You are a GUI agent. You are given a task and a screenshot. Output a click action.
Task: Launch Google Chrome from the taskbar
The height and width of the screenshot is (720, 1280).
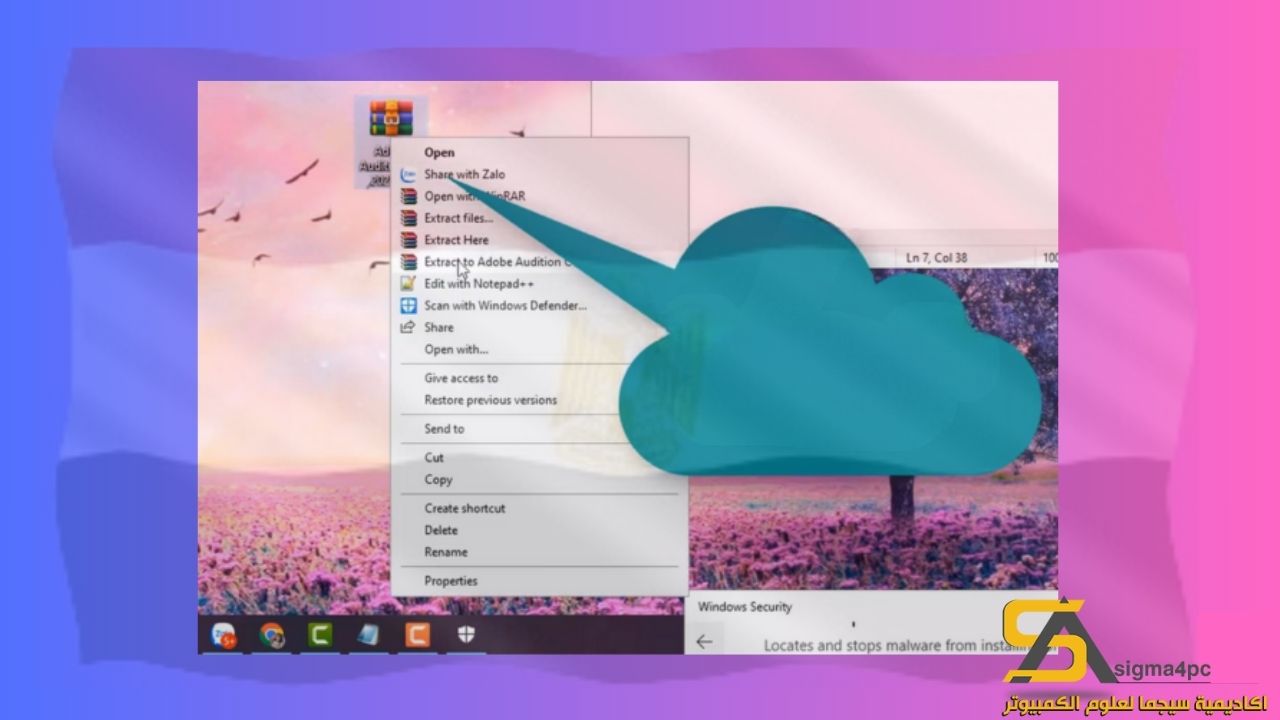click(x=271, y=635)
